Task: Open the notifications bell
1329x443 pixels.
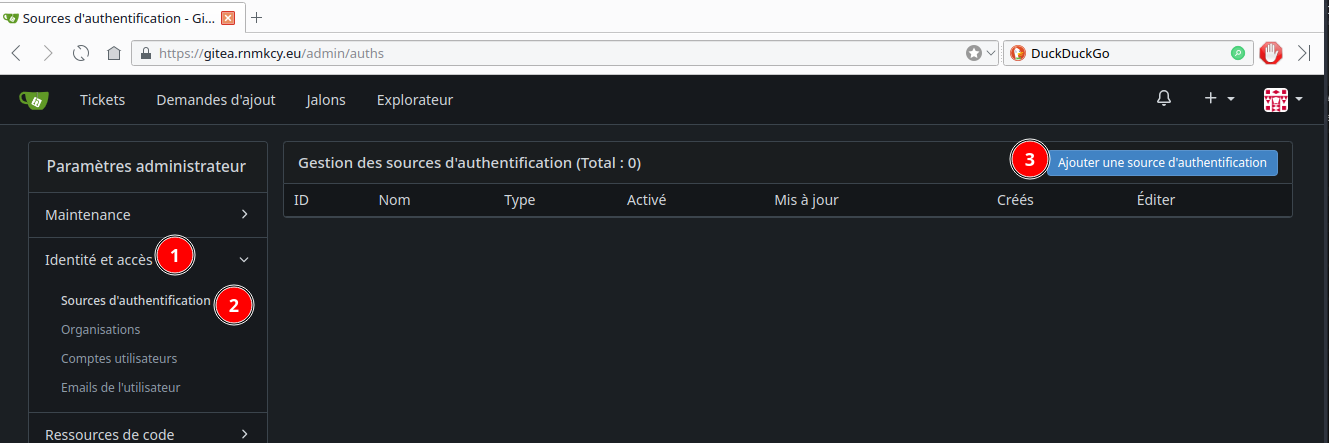Action: pyautogui.click(x=1164, y=99)
